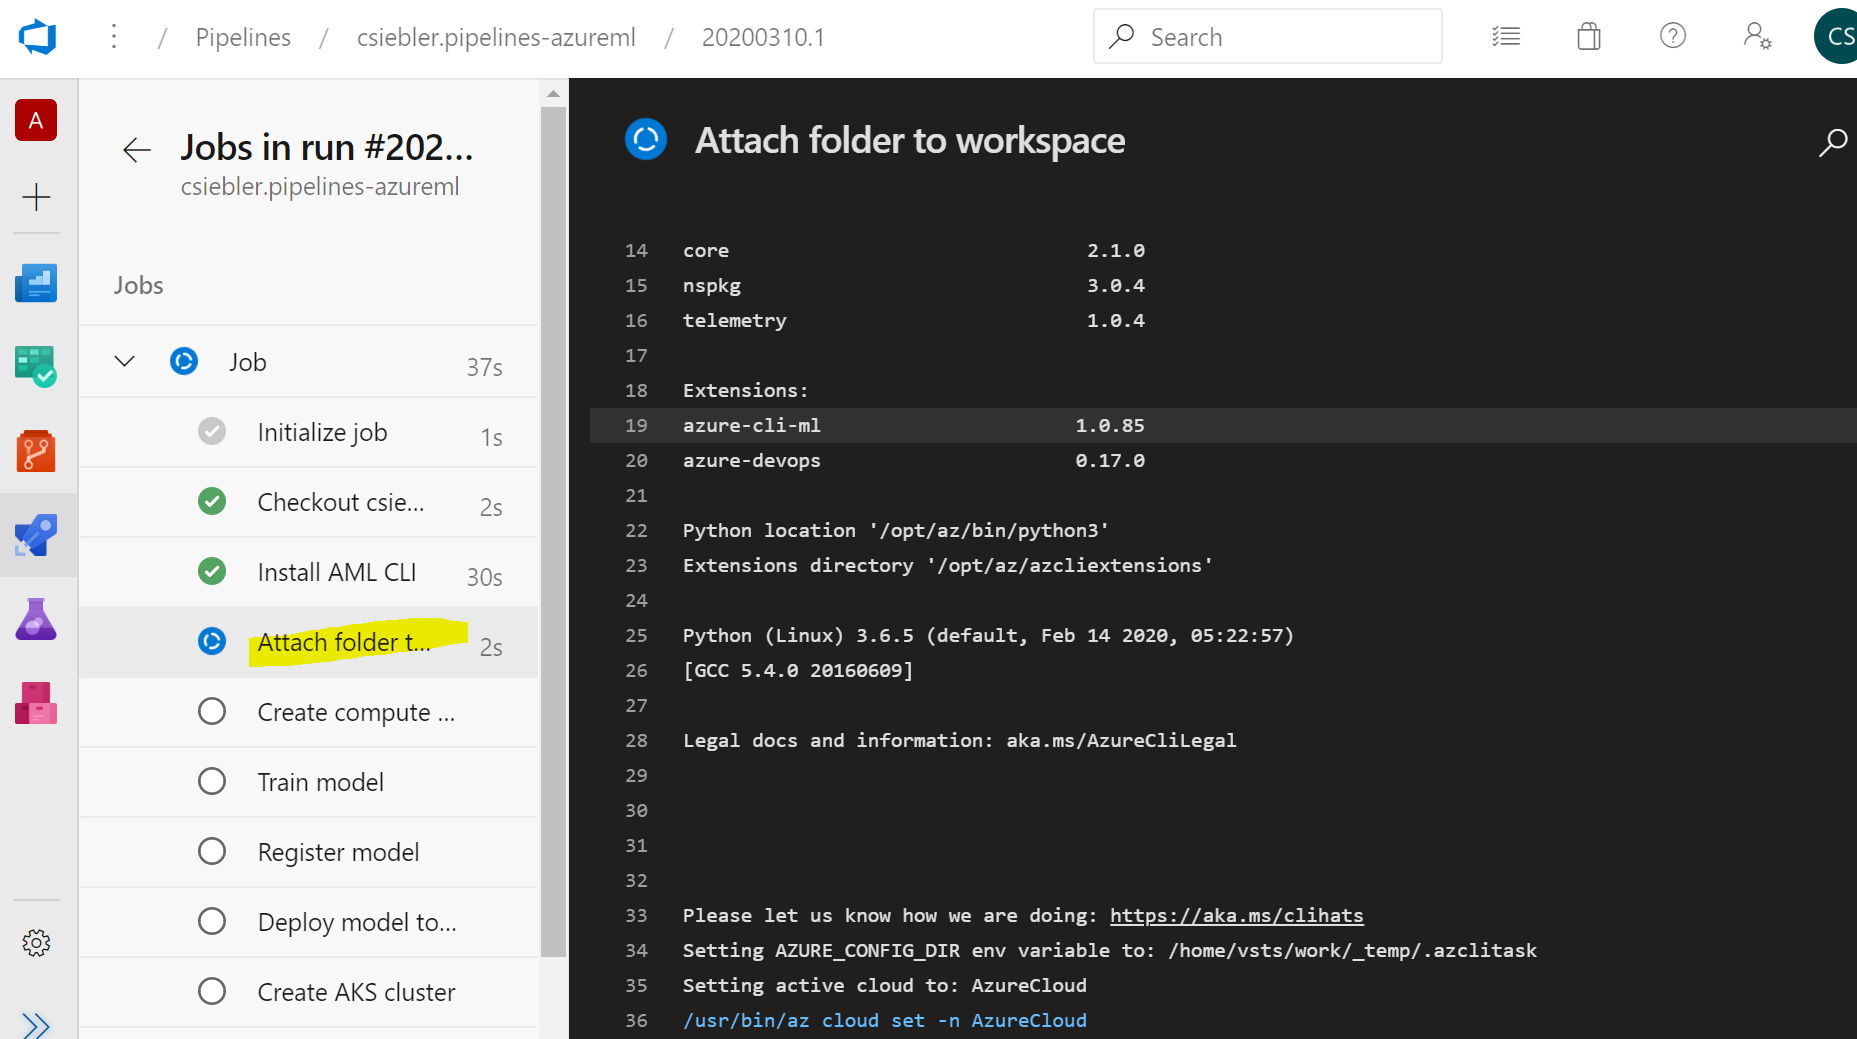Collapse the Job chevron
Image resolution: width=1857 pixels, height=1039 pixels.
(x=124, y=361)
